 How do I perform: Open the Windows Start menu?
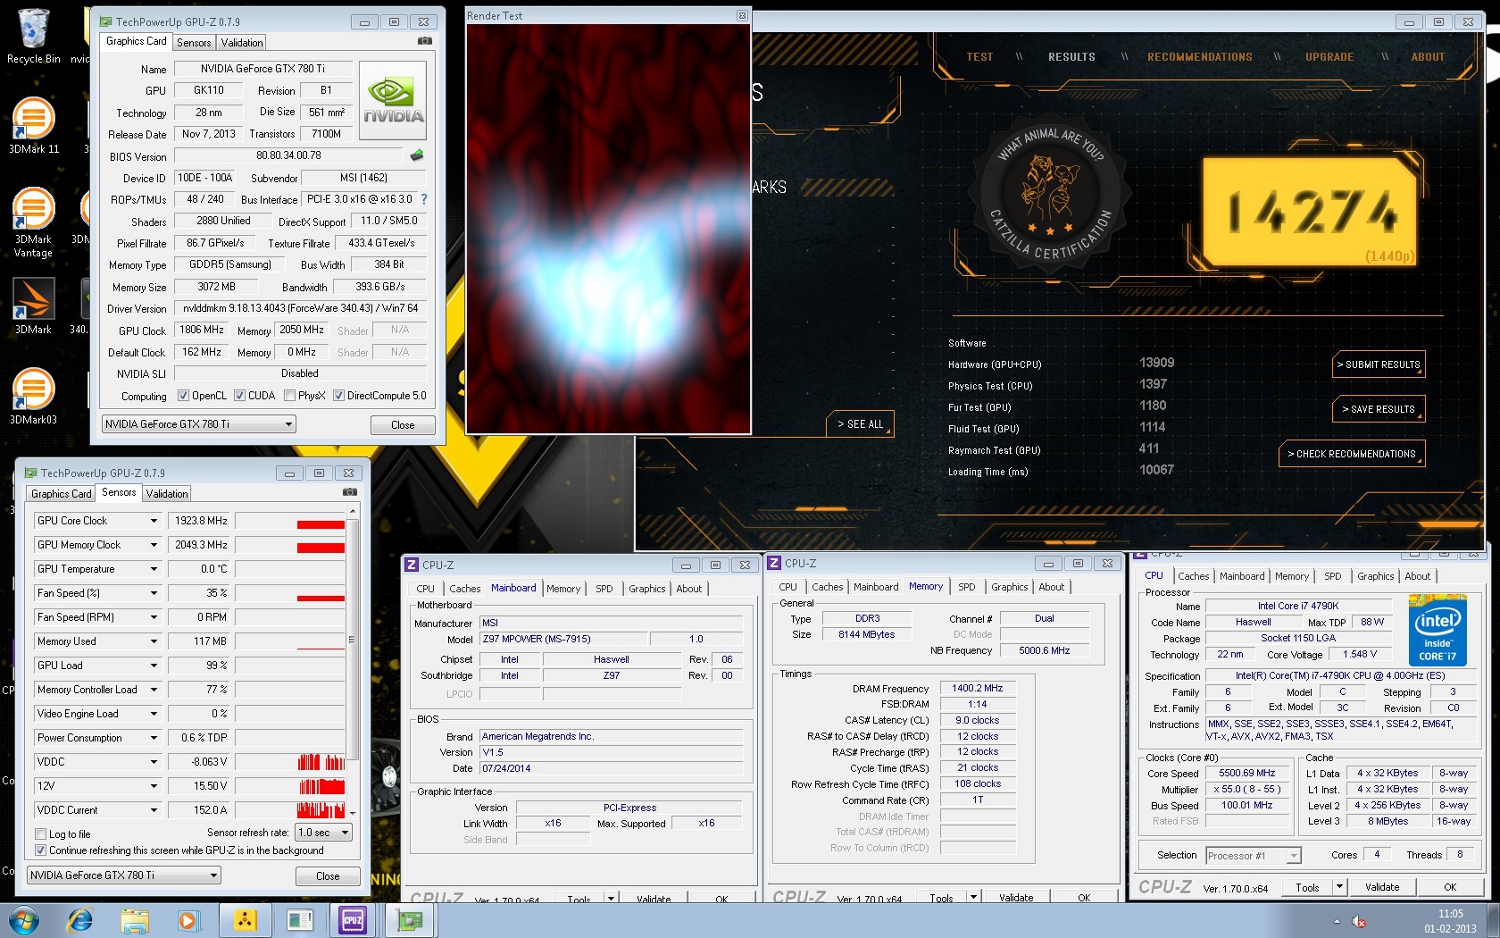pos(23,920)
